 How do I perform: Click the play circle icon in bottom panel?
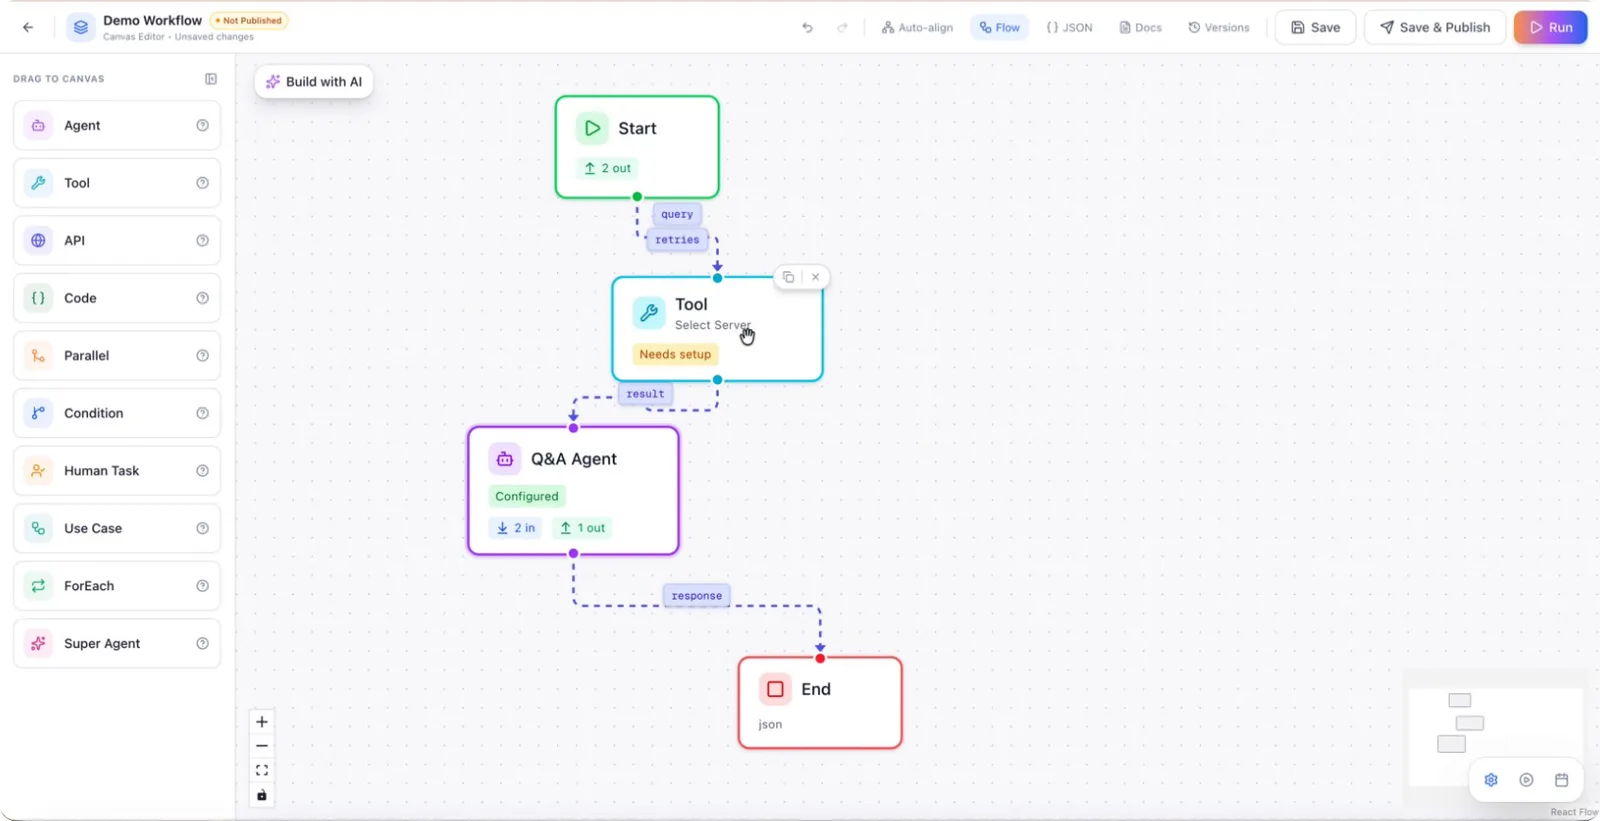pyautogui.click(x=1526, y=780)
